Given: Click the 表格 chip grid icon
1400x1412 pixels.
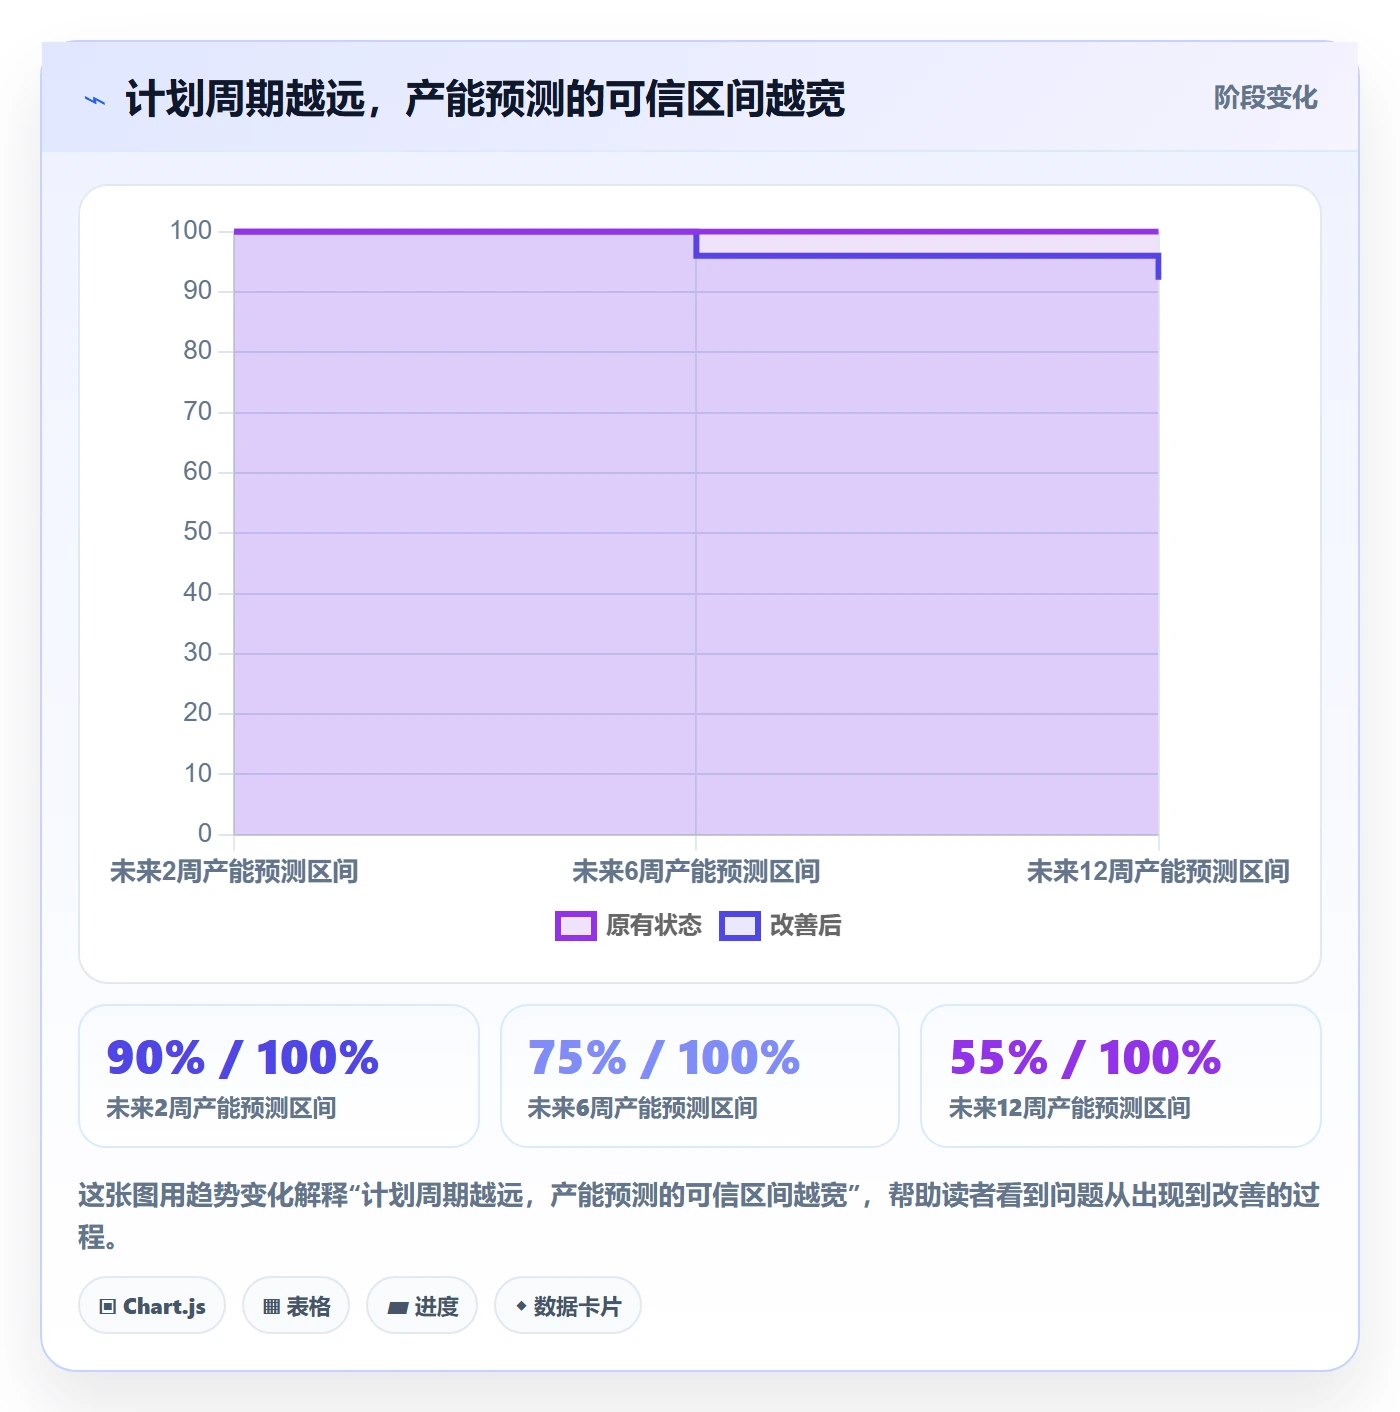Looking at the screenshot, I should (271, 1306).
